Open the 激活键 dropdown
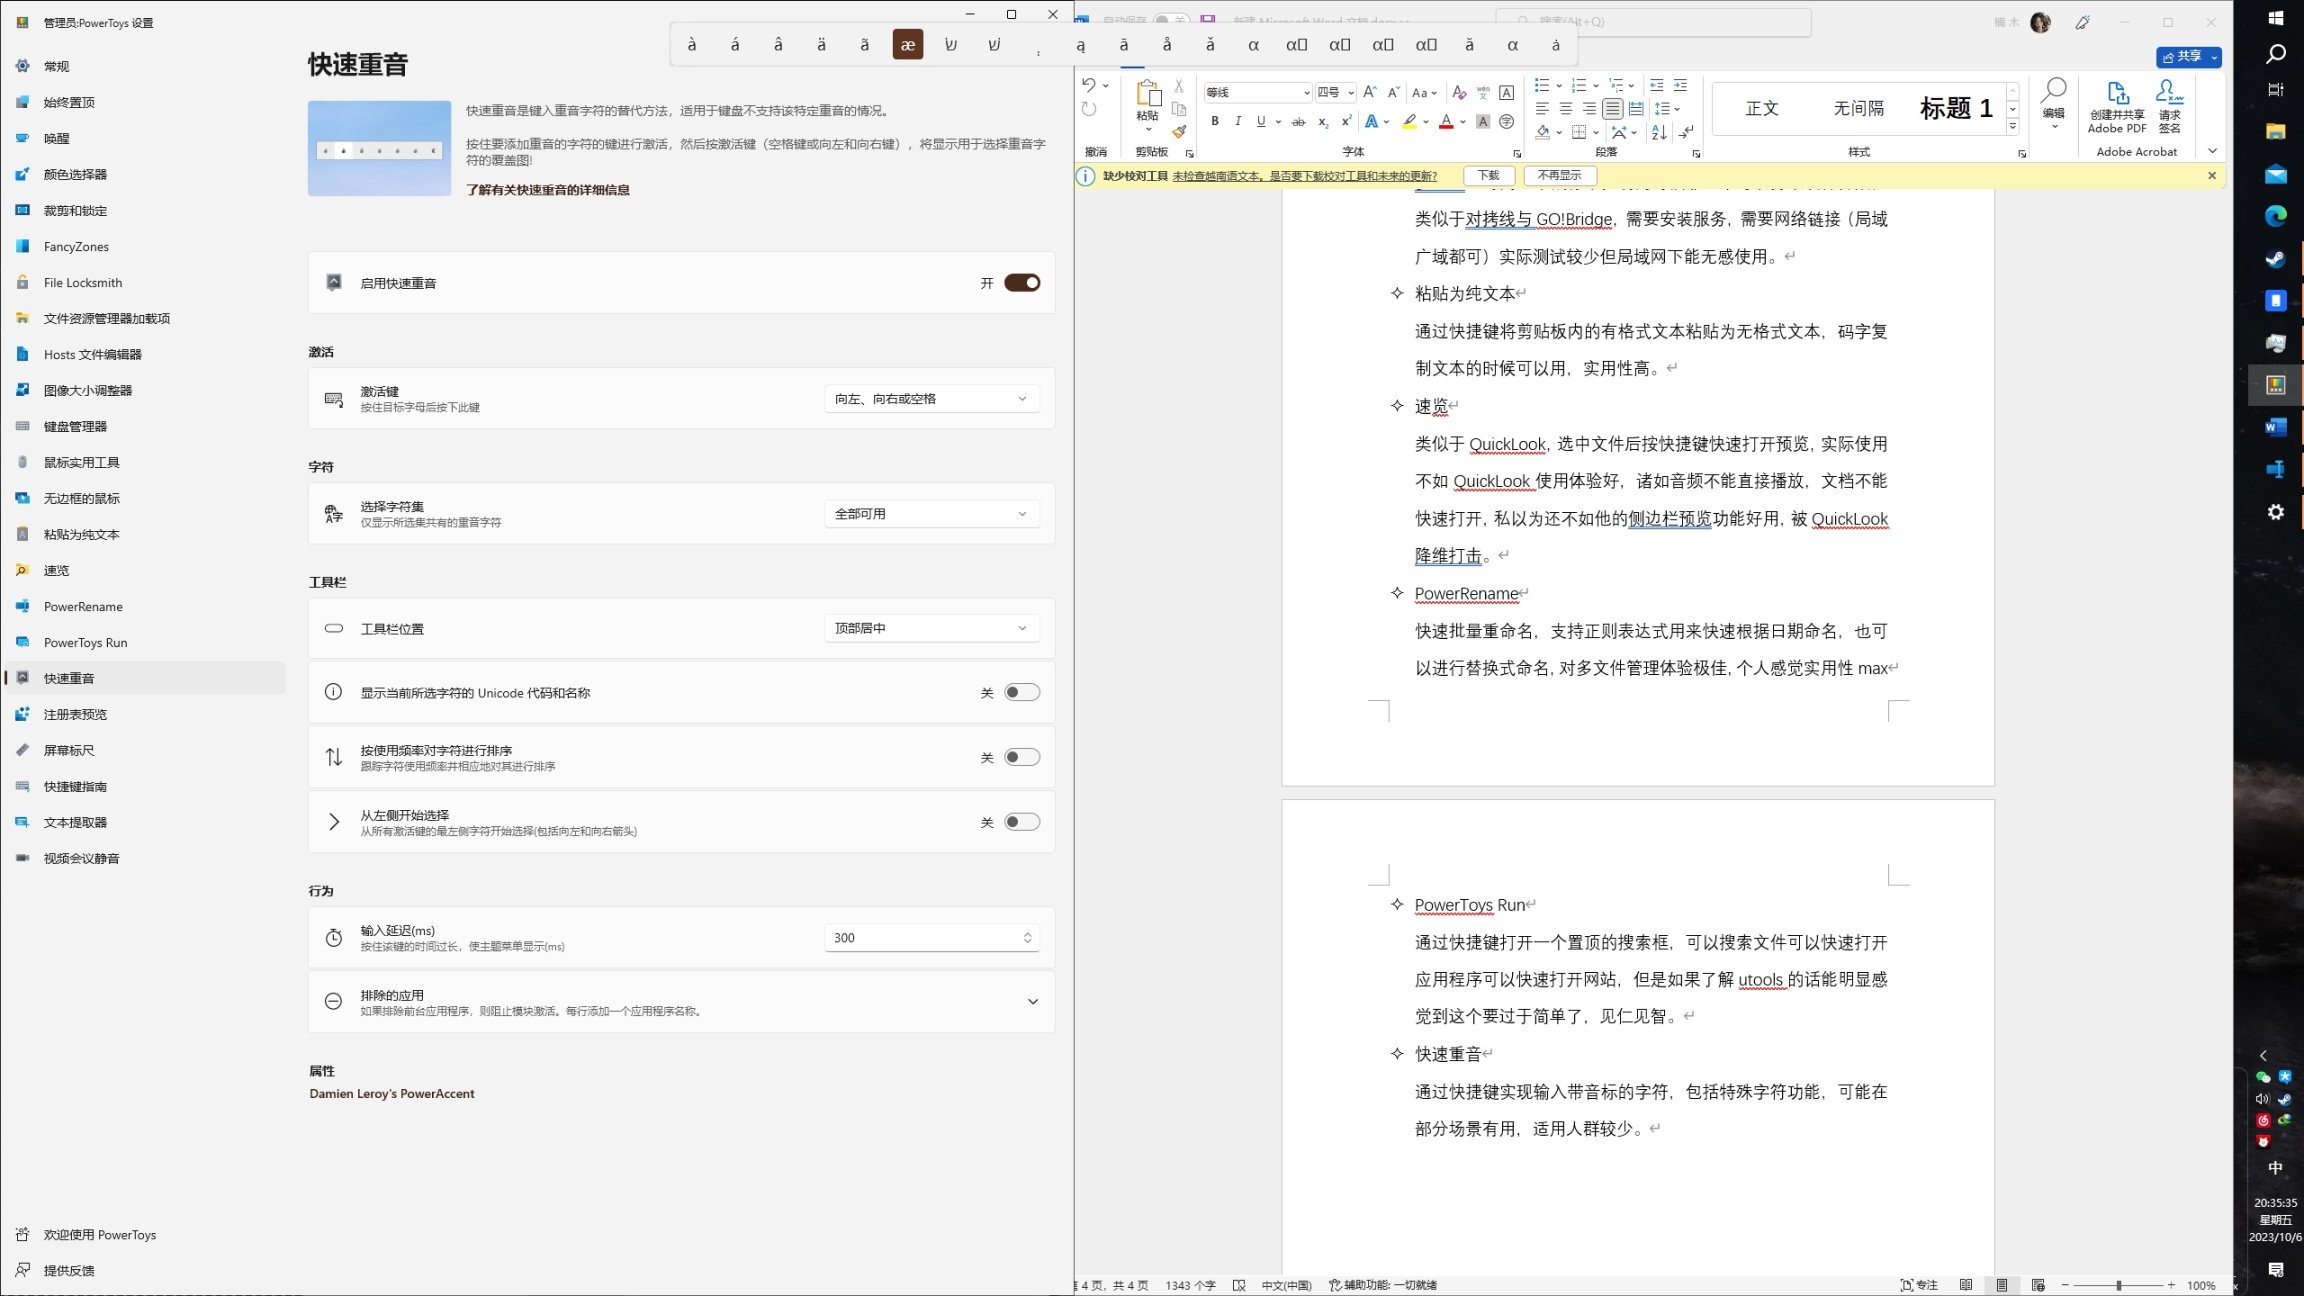2304x1296 pixels. [x=931, y=399]
